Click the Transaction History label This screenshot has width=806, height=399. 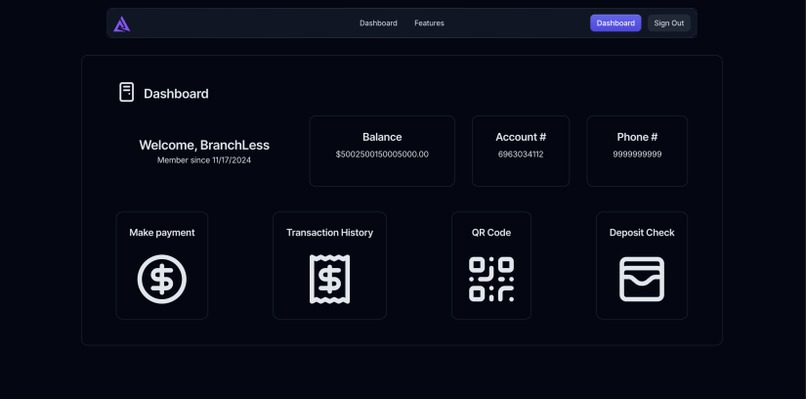(x=329, y=232)
